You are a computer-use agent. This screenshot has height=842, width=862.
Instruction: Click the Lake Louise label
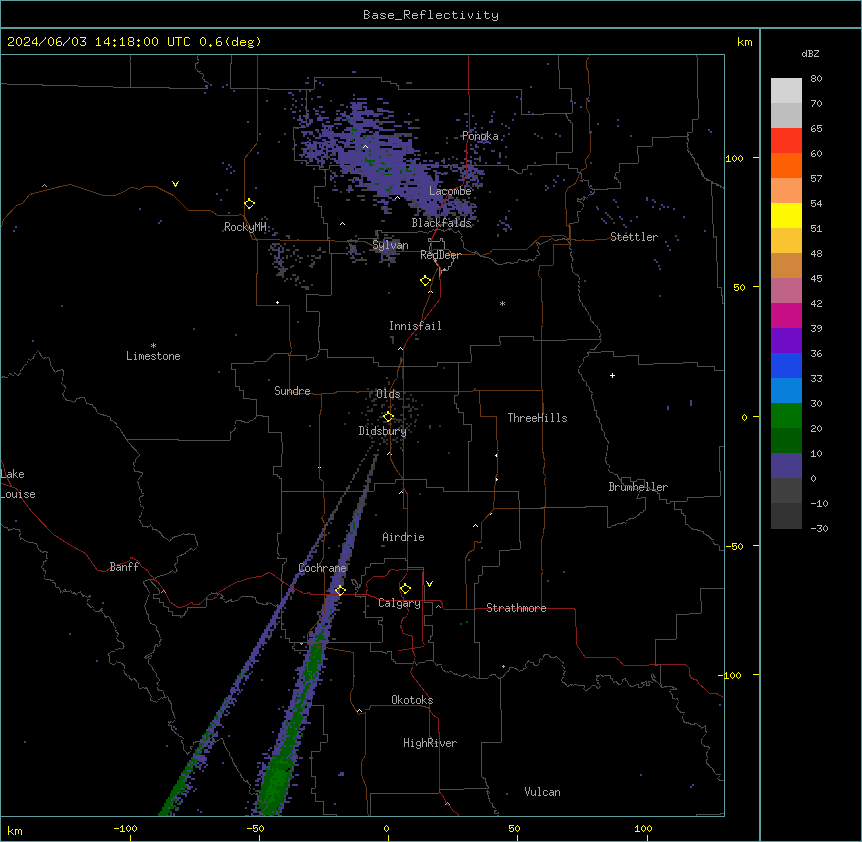point(18,484)
